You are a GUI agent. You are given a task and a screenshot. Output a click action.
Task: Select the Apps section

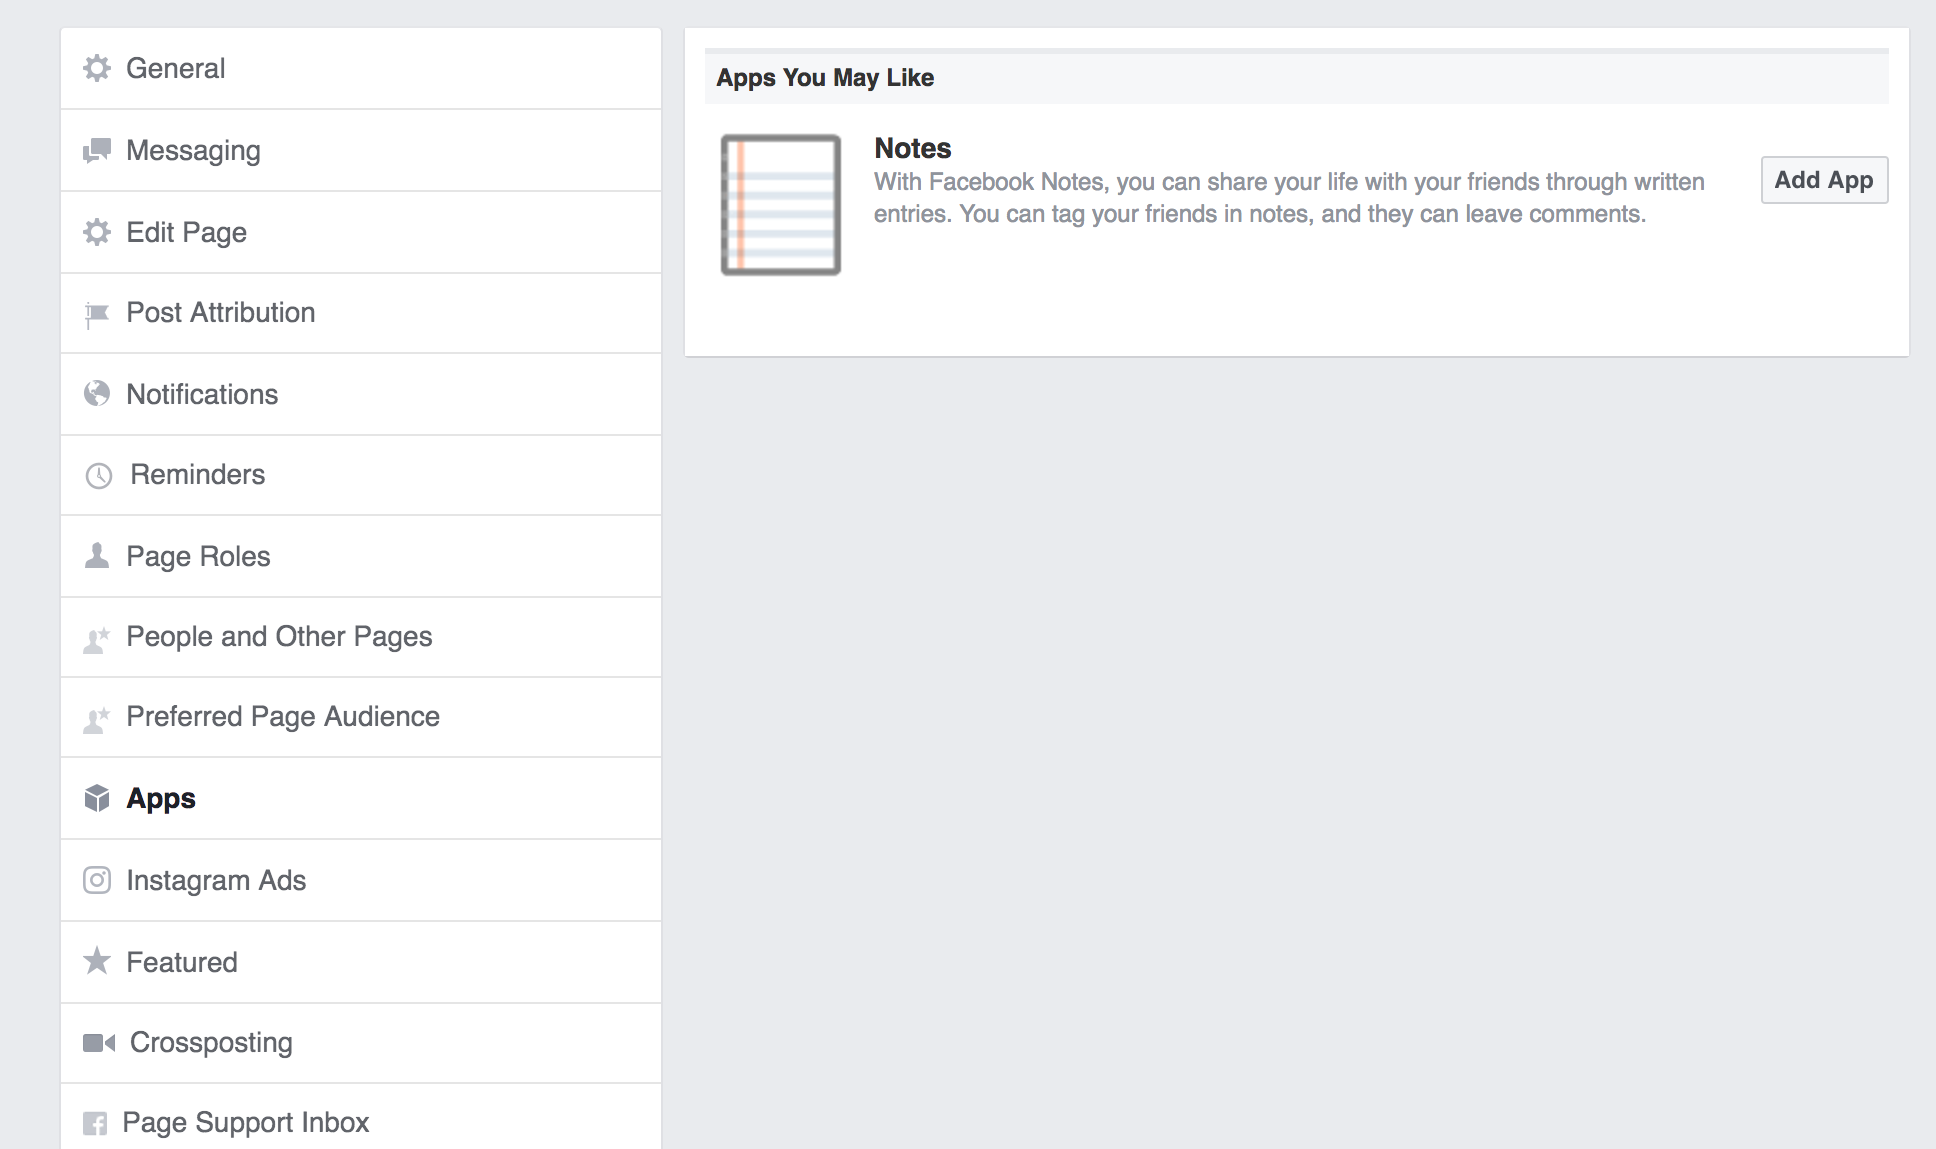point(361,798)
